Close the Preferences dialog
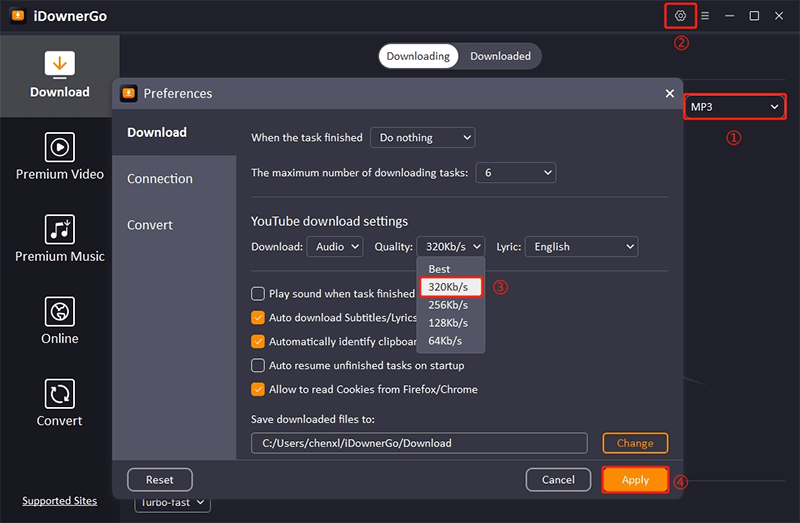 tap(670, 93)
